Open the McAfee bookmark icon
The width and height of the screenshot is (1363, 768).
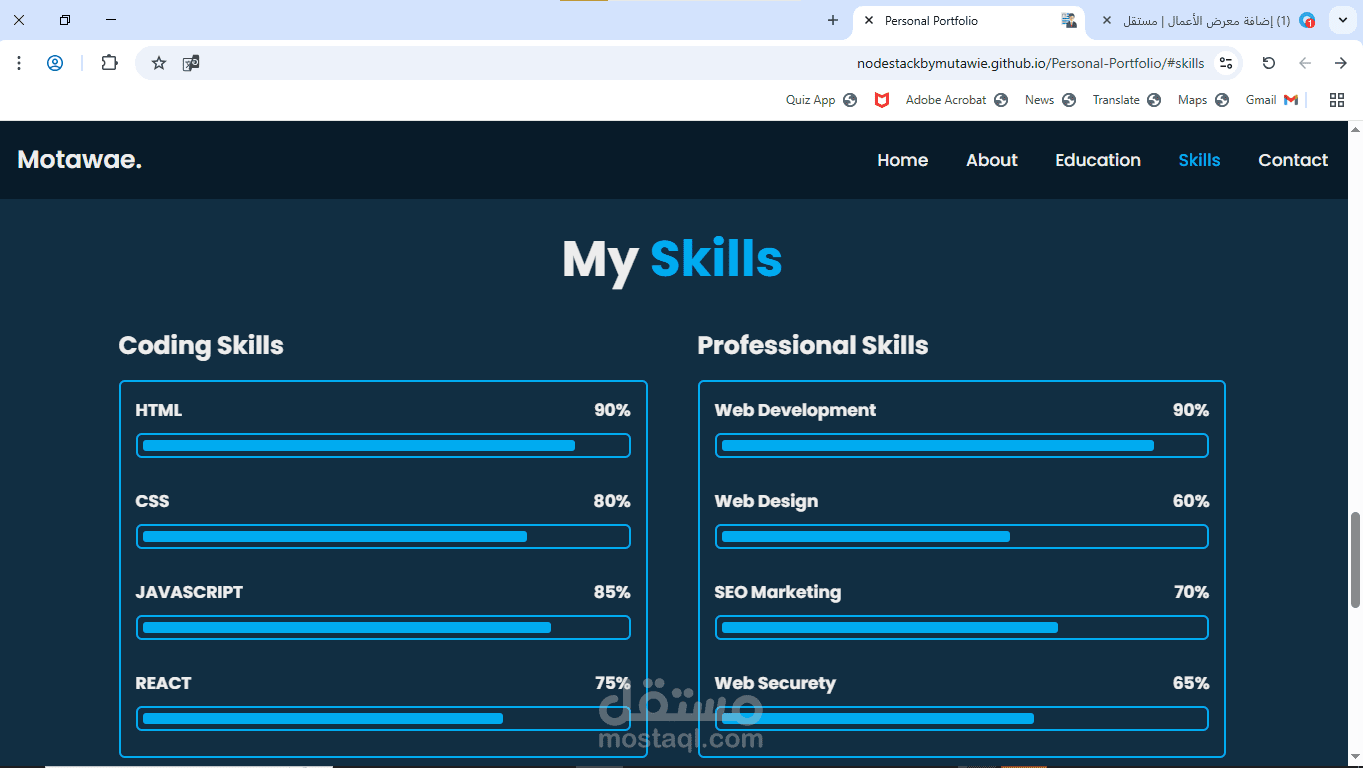882,100
